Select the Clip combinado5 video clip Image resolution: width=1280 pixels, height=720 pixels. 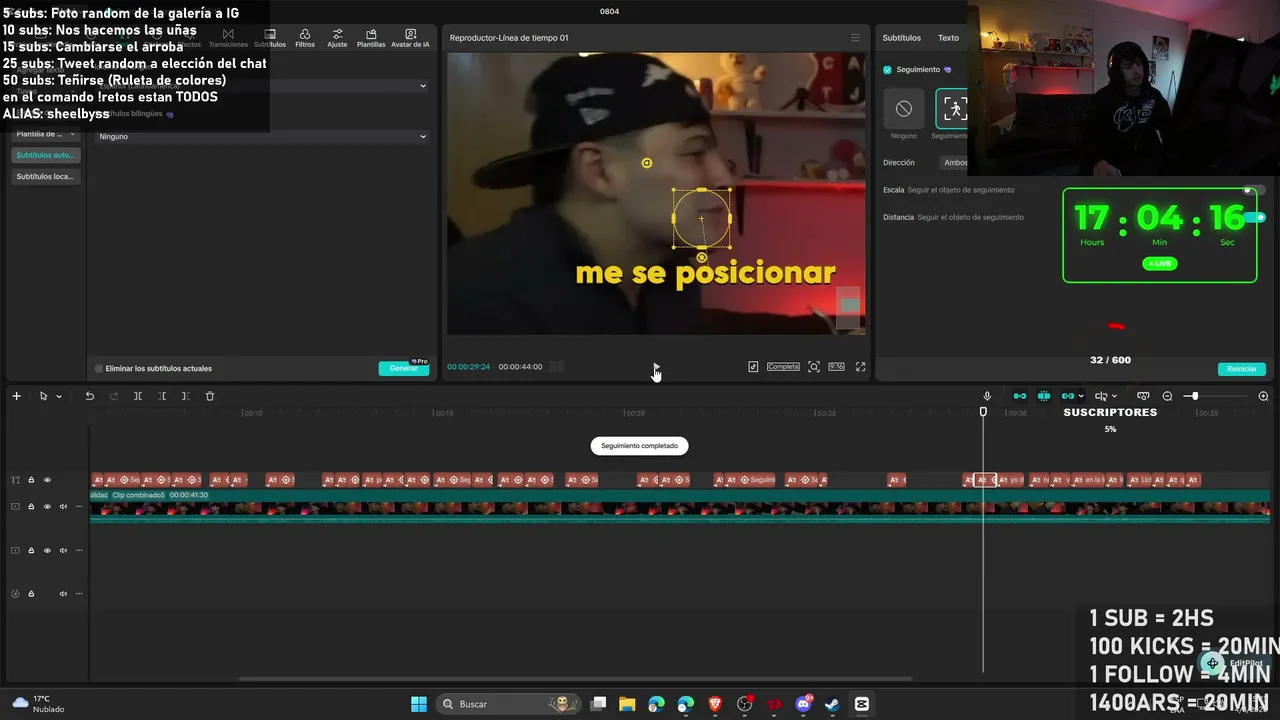680,508
